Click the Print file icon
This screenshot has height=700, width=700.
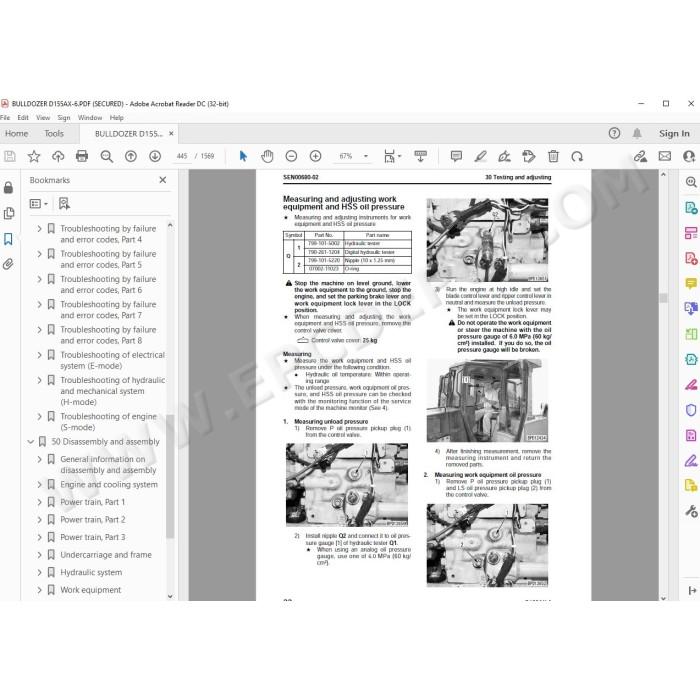pos(82,156)
